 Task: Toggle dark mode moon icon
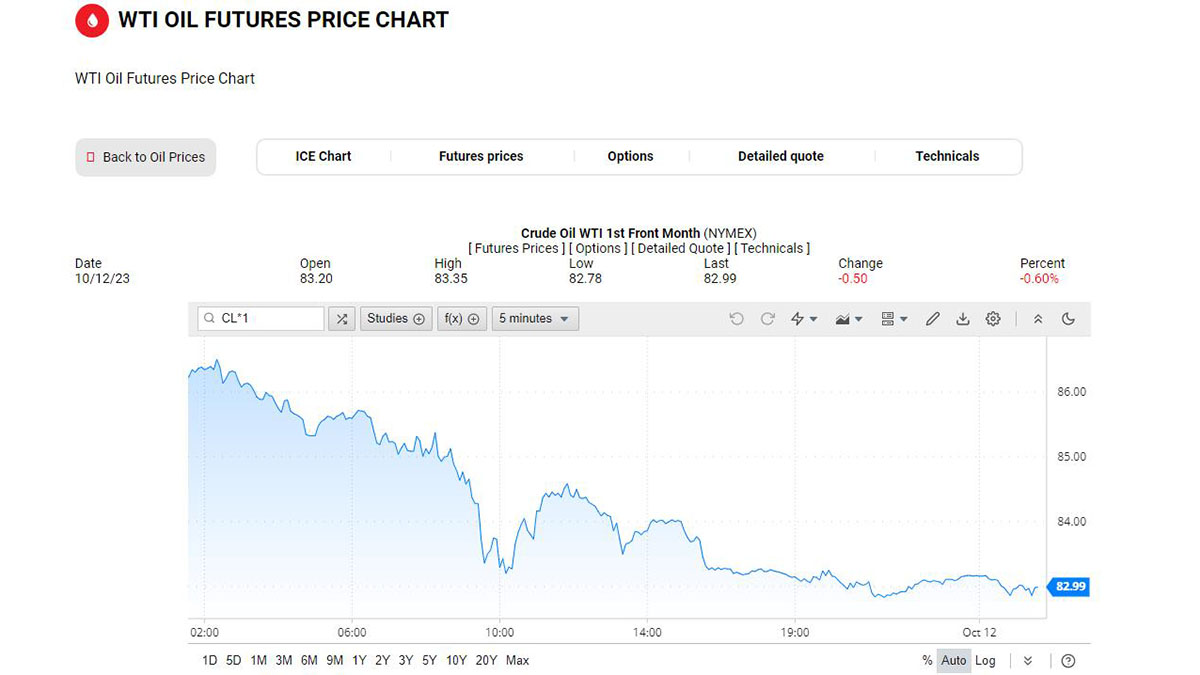pos(1068,319)
